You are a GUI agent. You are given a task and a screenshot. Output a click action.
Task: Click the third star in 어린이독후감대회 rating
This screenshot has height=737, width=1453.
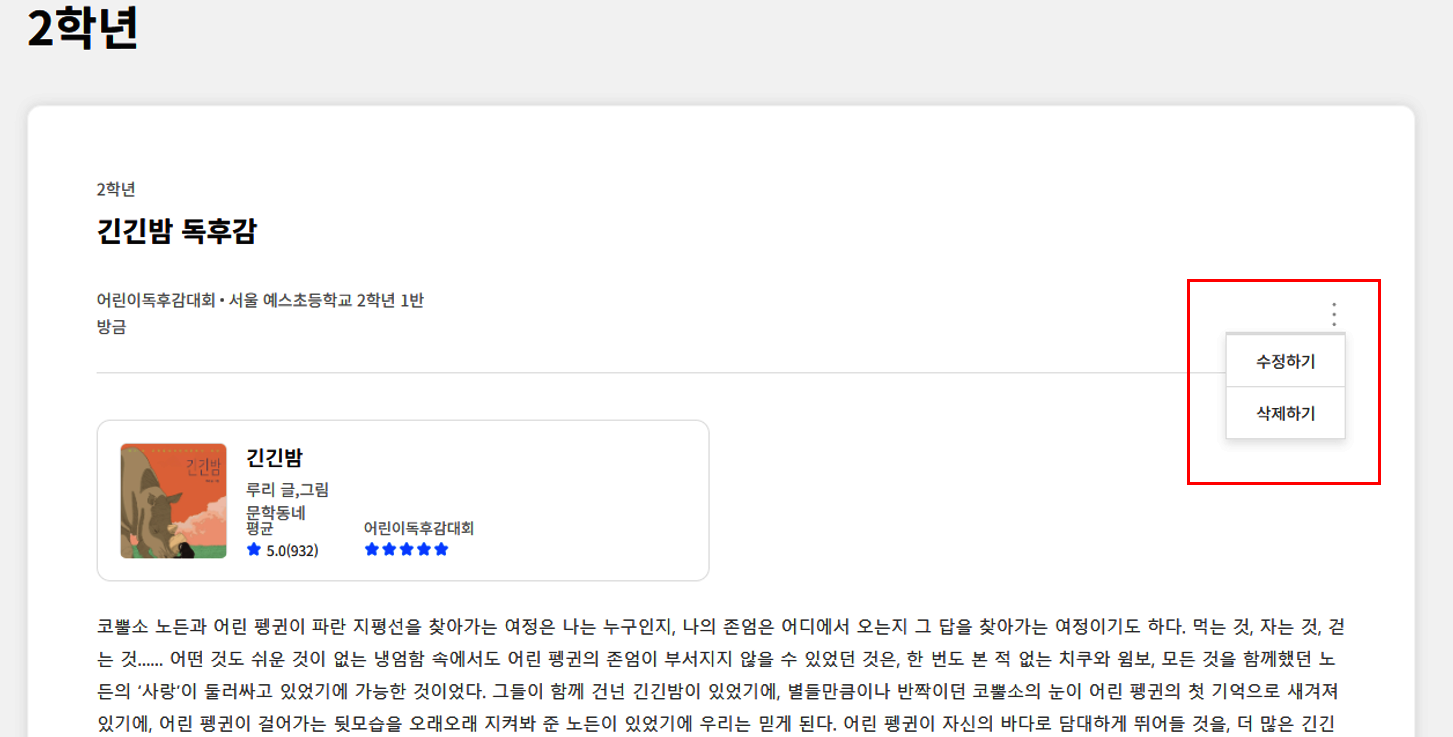pos(406,549)
